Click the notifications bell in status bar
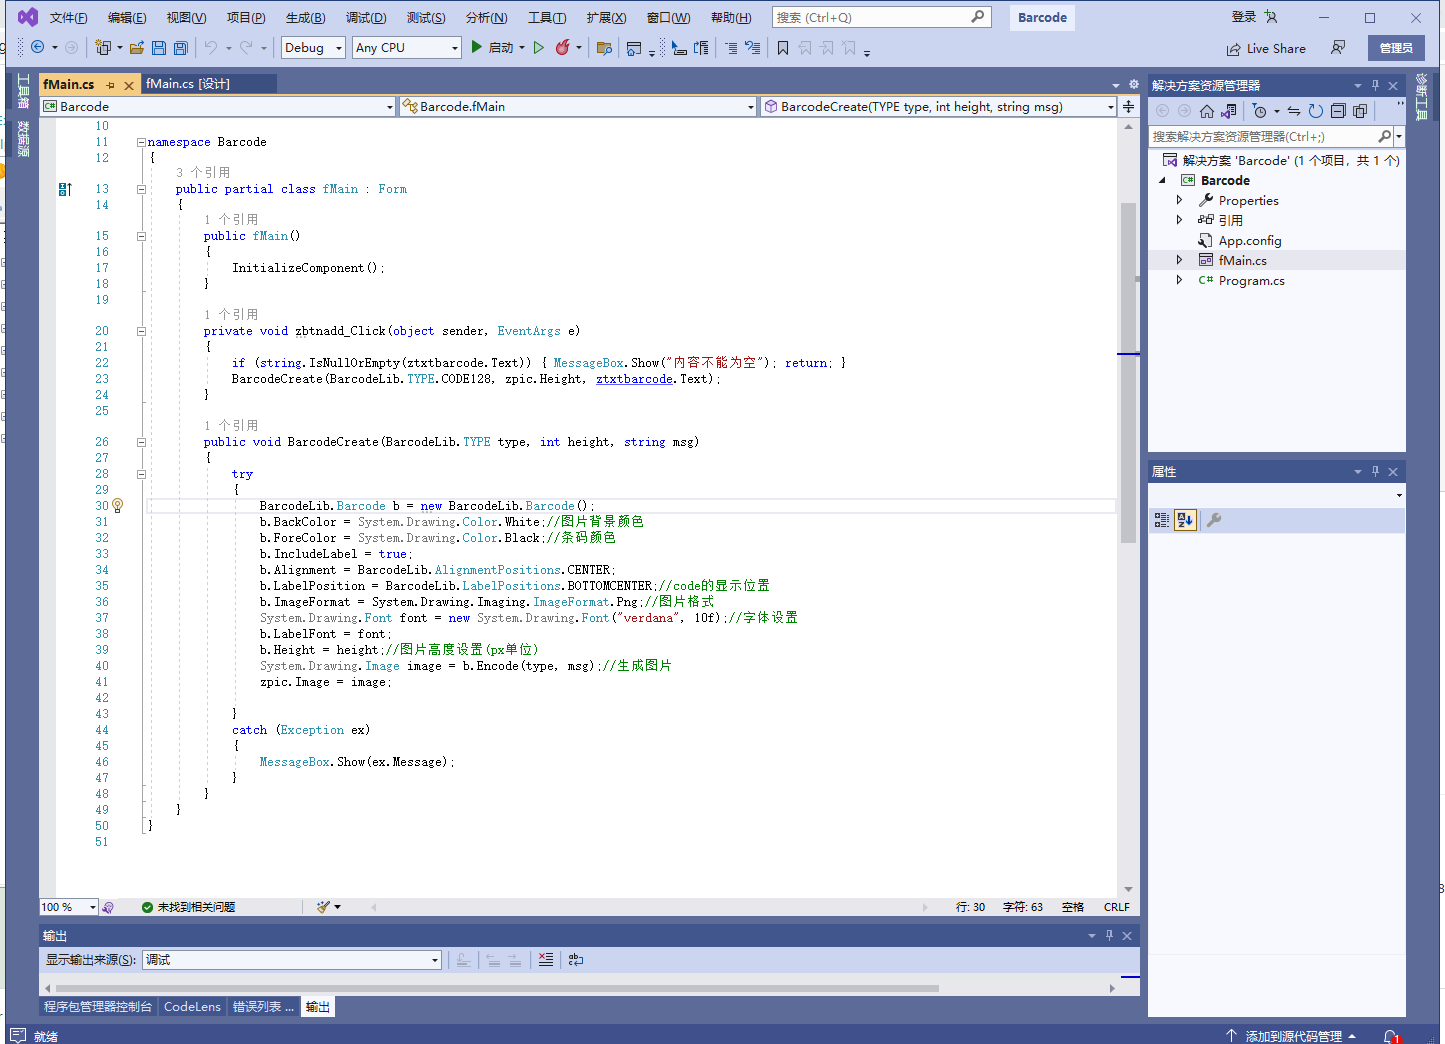Image resolution: width=1445 pixels, height=1044 pixels. click(x=1391, y=1036)
